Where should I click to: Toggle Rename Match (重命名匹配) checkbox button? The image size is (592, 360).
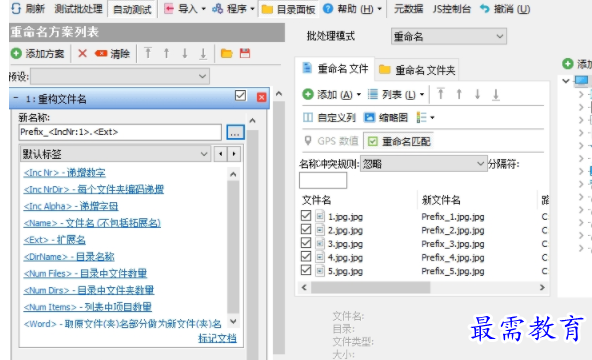coord(399,142)
